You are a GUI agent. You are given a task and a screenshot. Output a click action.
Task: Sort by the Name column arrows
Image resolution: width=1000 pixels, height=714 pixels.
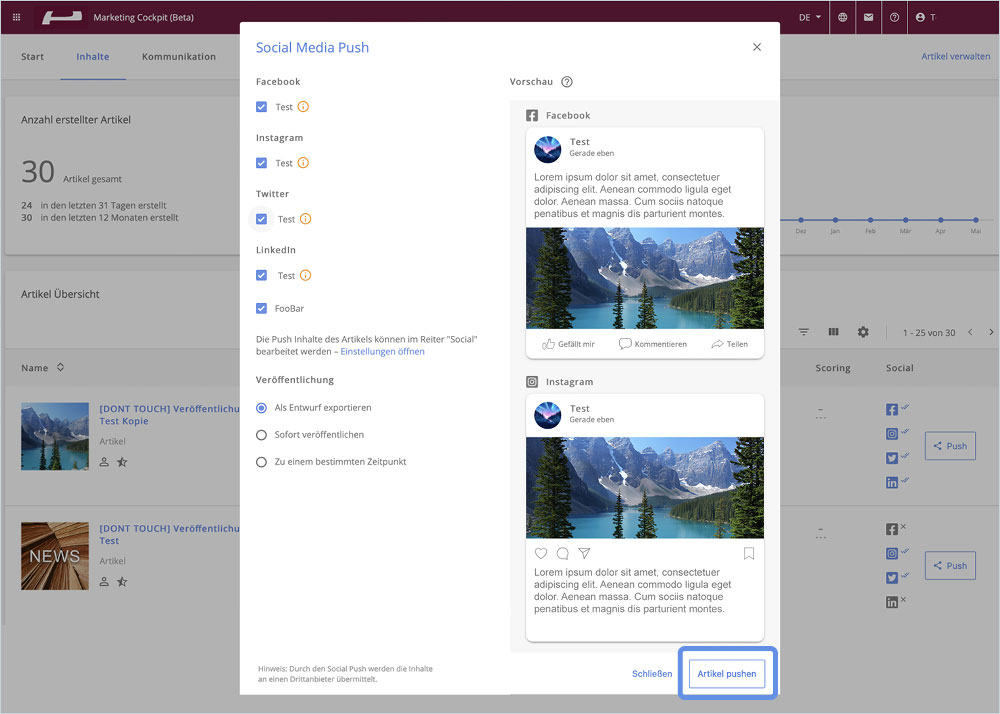pyautogui.click(x=61, y=367)
